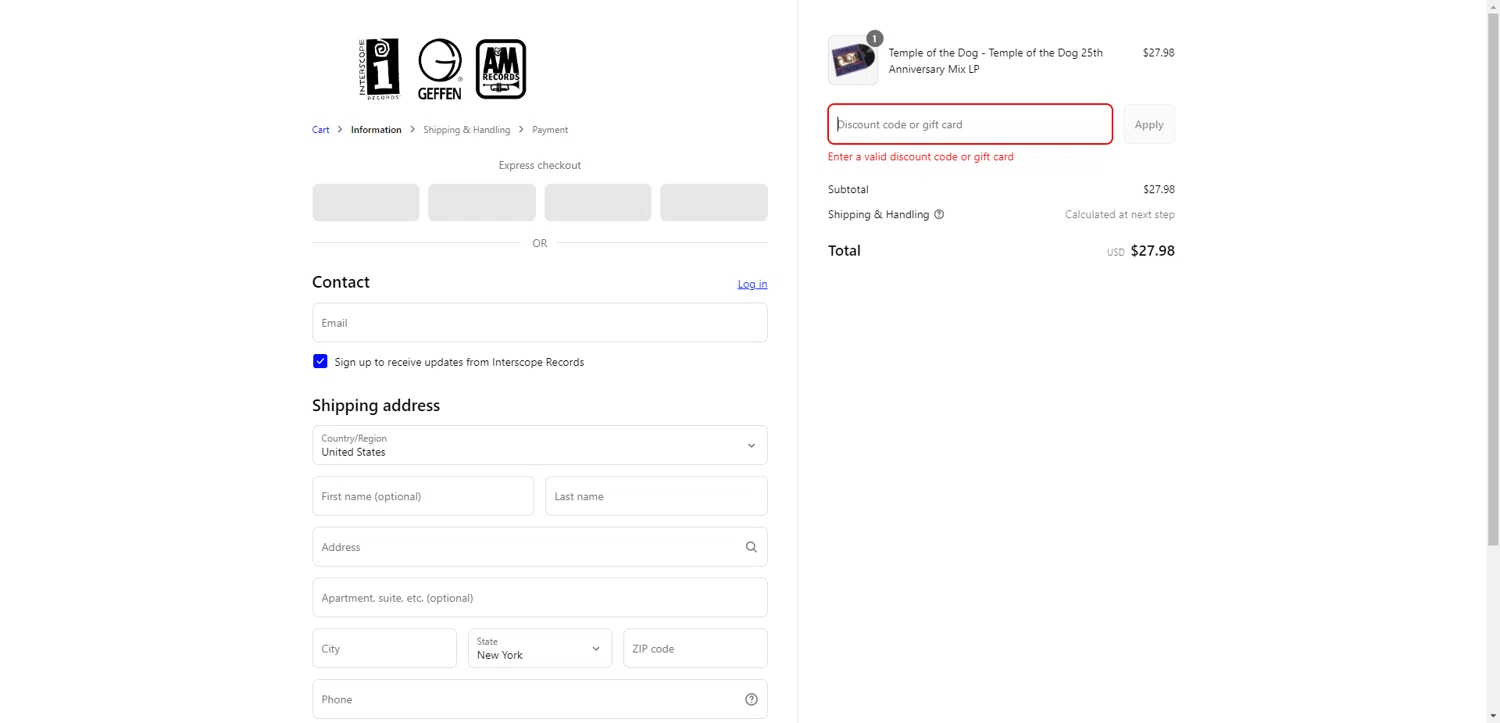1500x723 pixels.
Task: Click the phone field help icon
Action: (751, 699)
